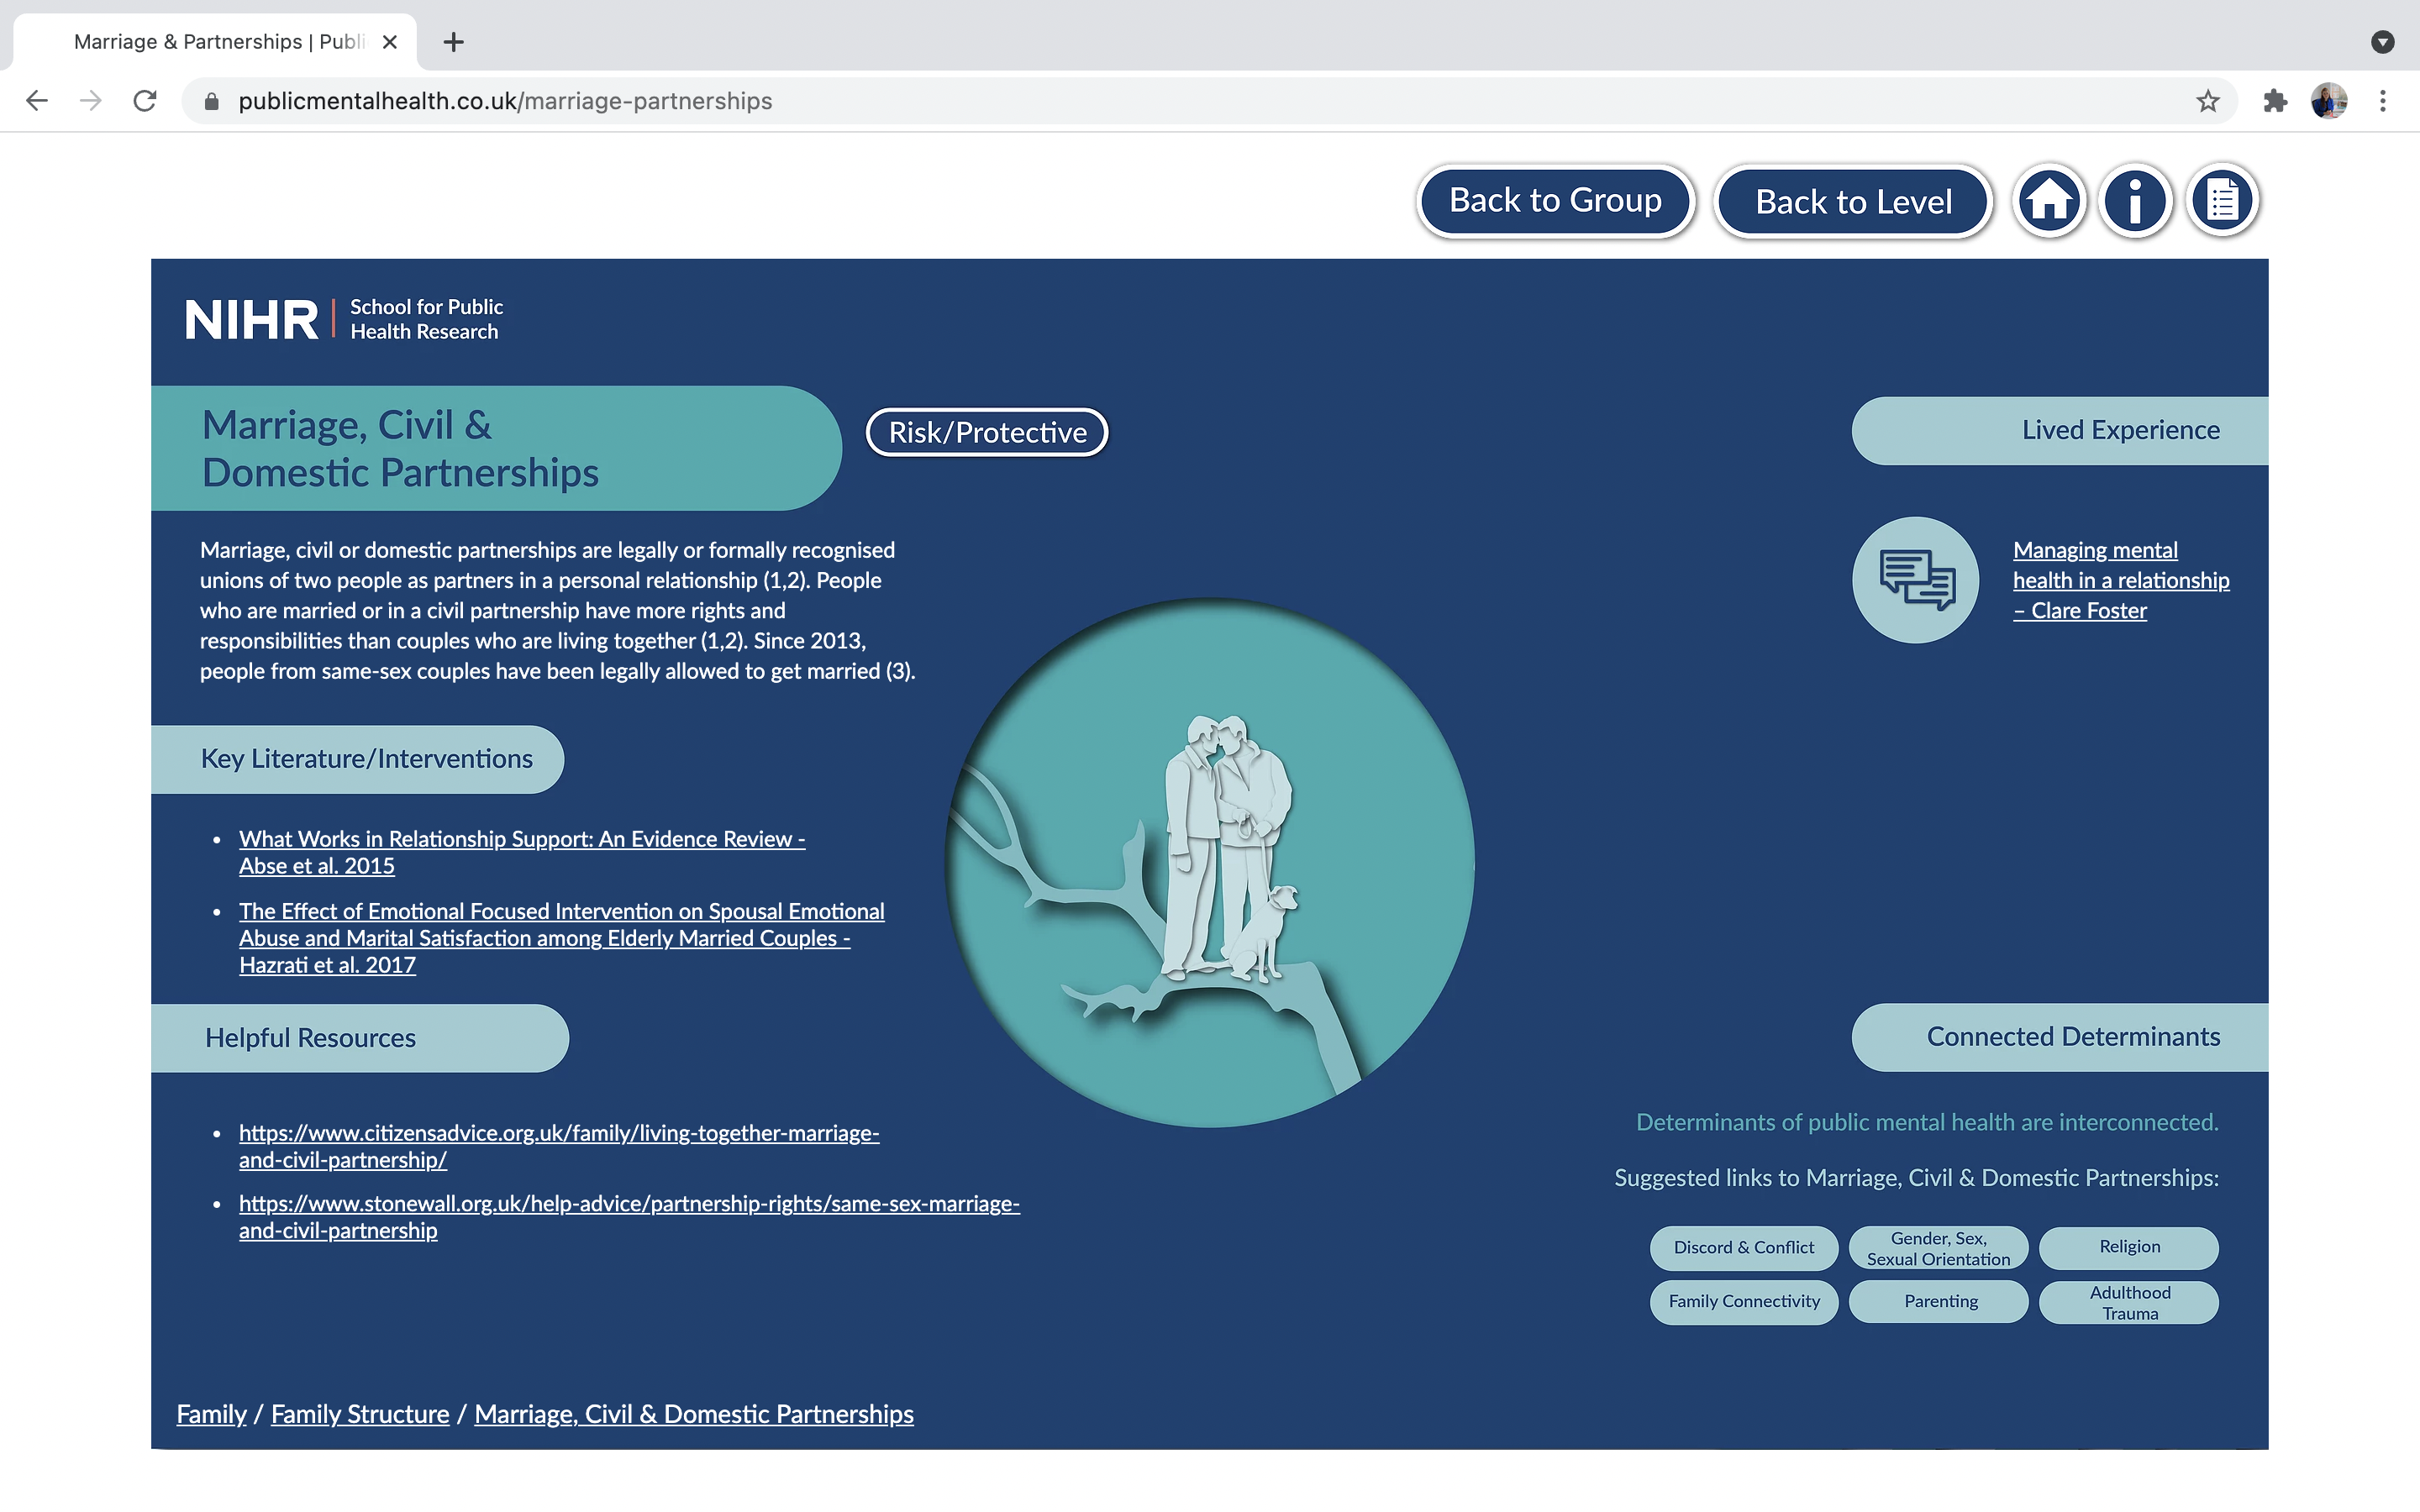Image resolution: width=2420 pixels, height=1512 pixels.
Task: Click the address bar URL field
Action: pyautogui.click(x=1100, y=101)
